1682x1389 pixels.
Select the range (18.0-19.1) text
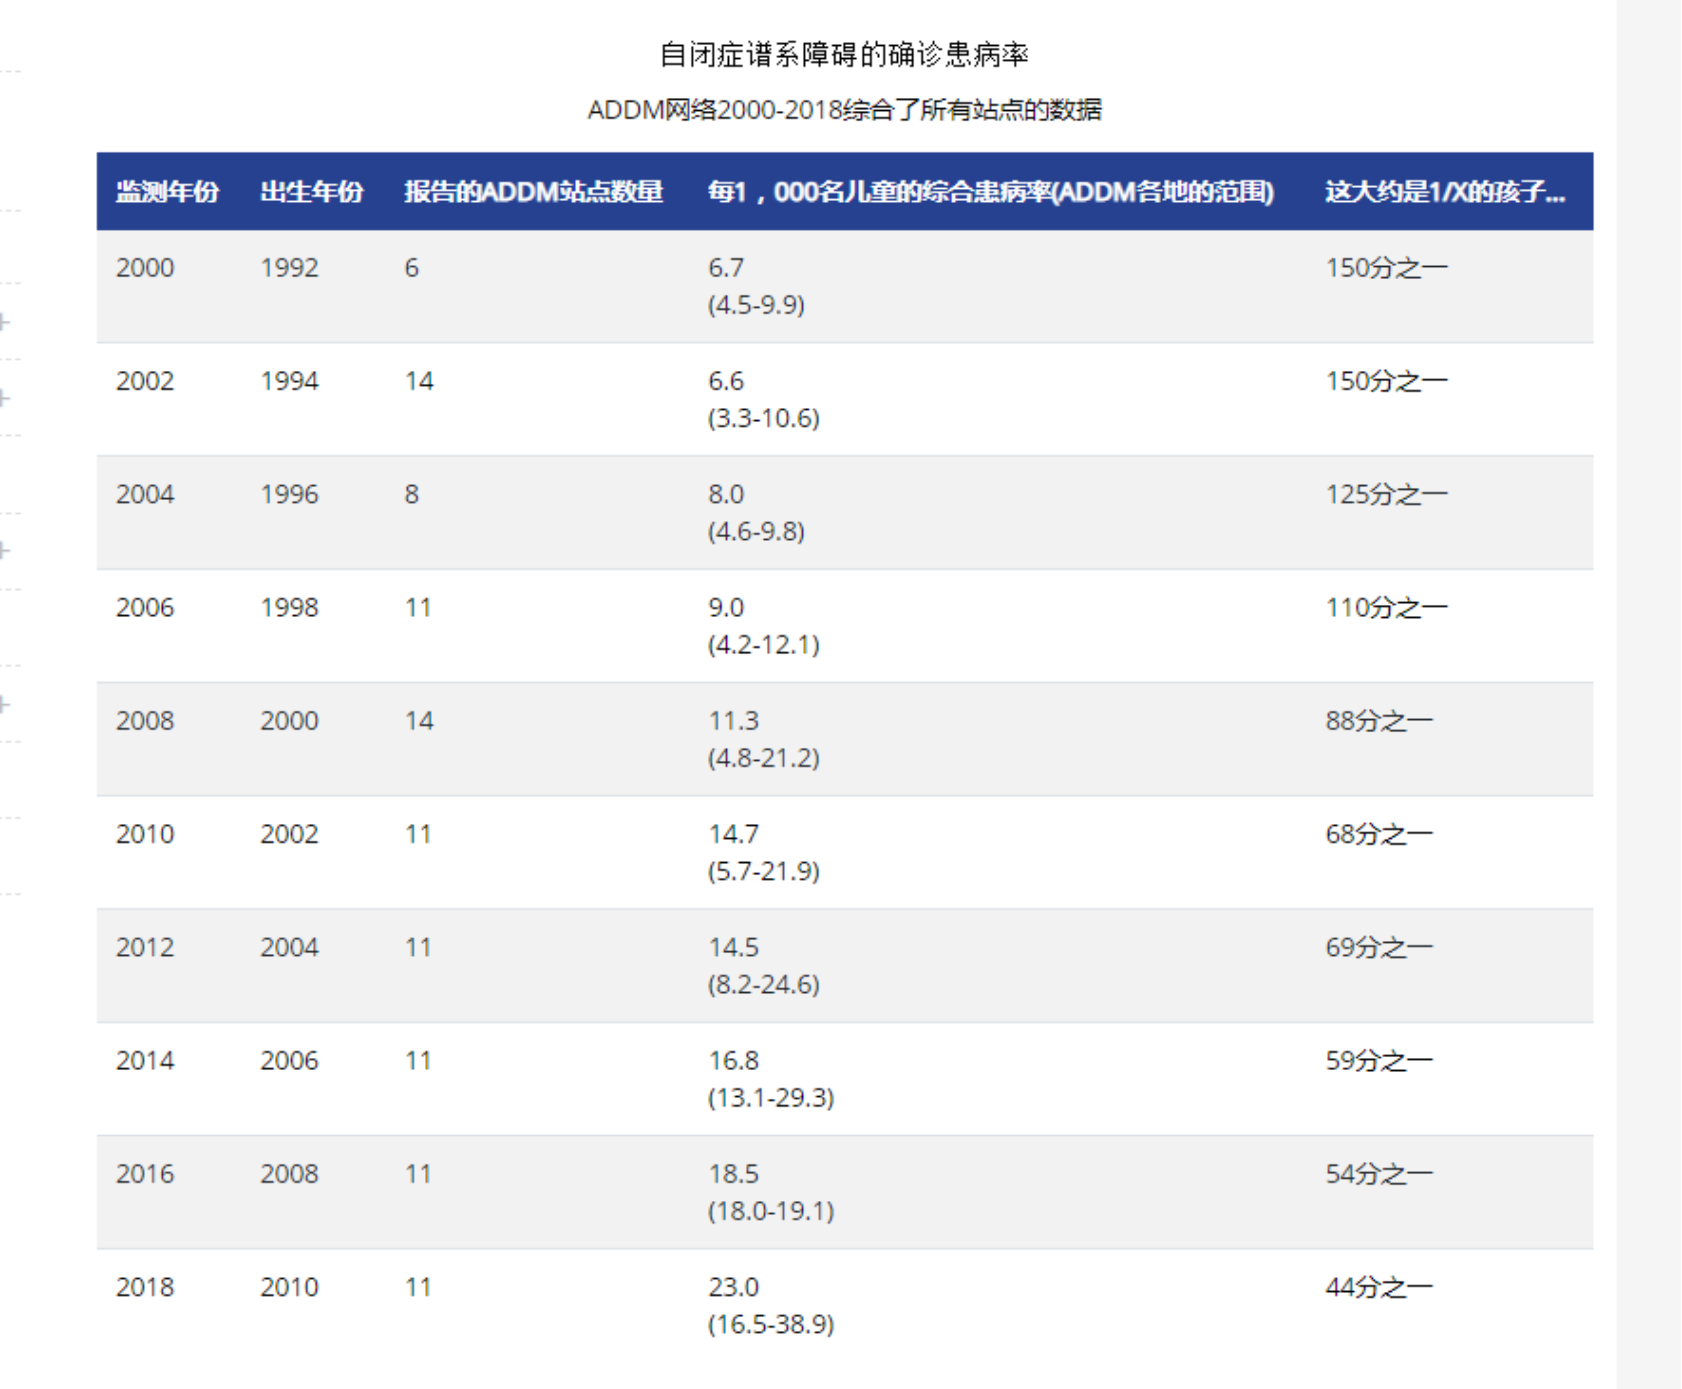(x=770, y=1211)
